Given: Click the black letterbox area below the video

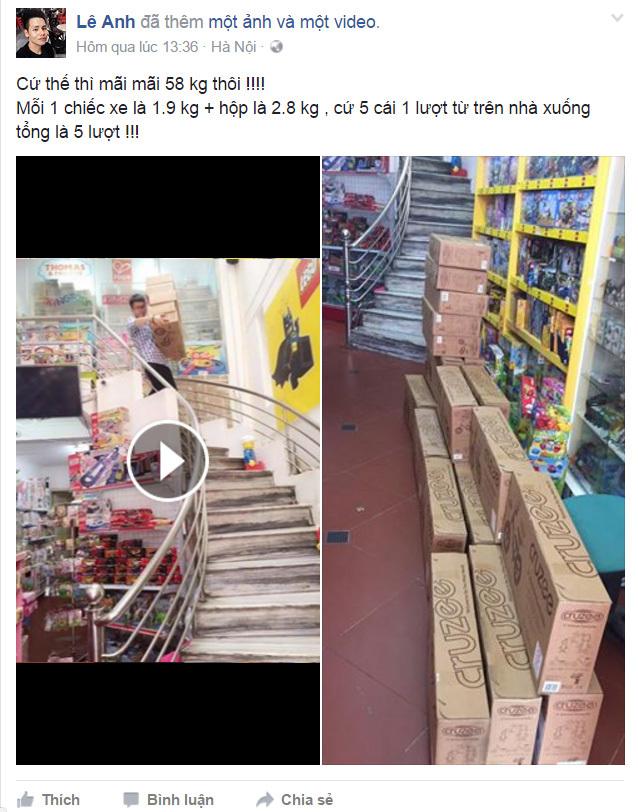Looking at the screenshot, I should (168, 714).
